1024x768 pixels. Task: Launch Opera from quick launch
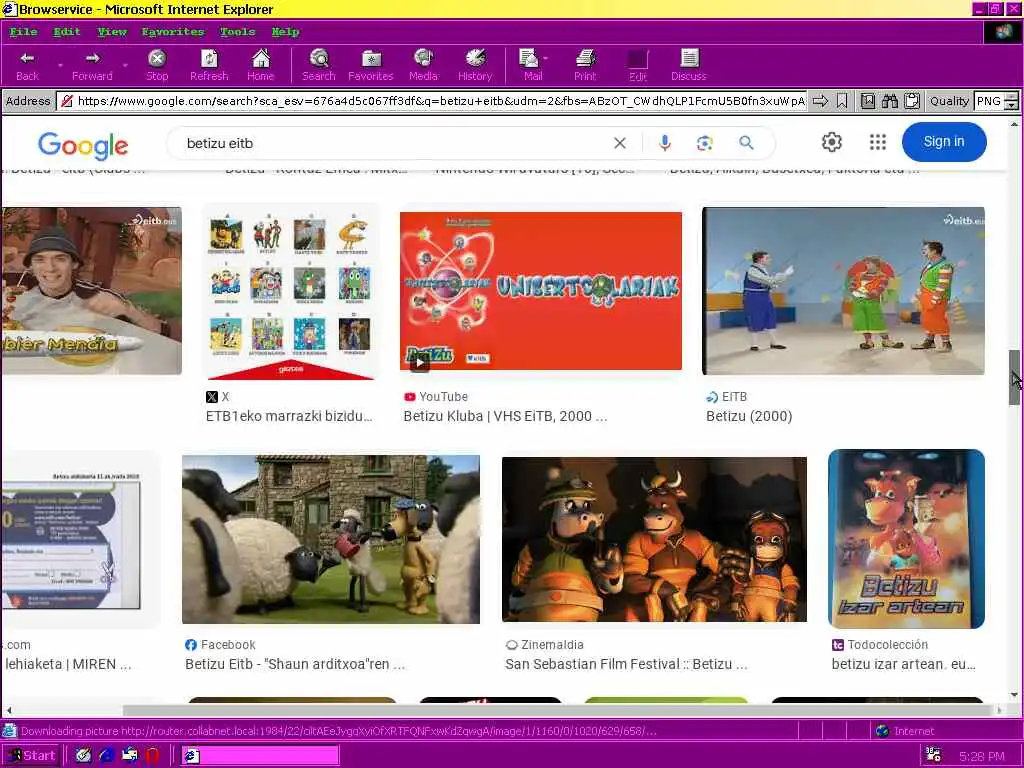152,756
